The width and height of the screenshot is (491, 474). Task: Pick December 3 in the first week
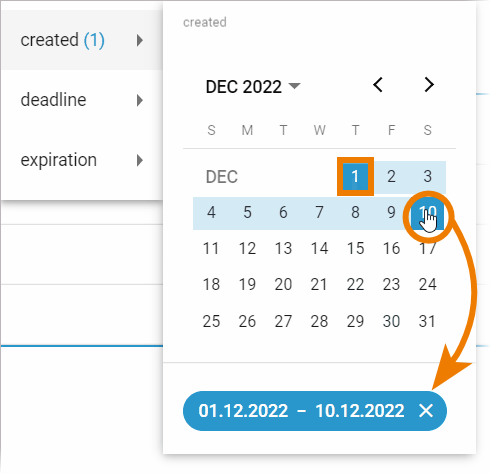[427, 176]
